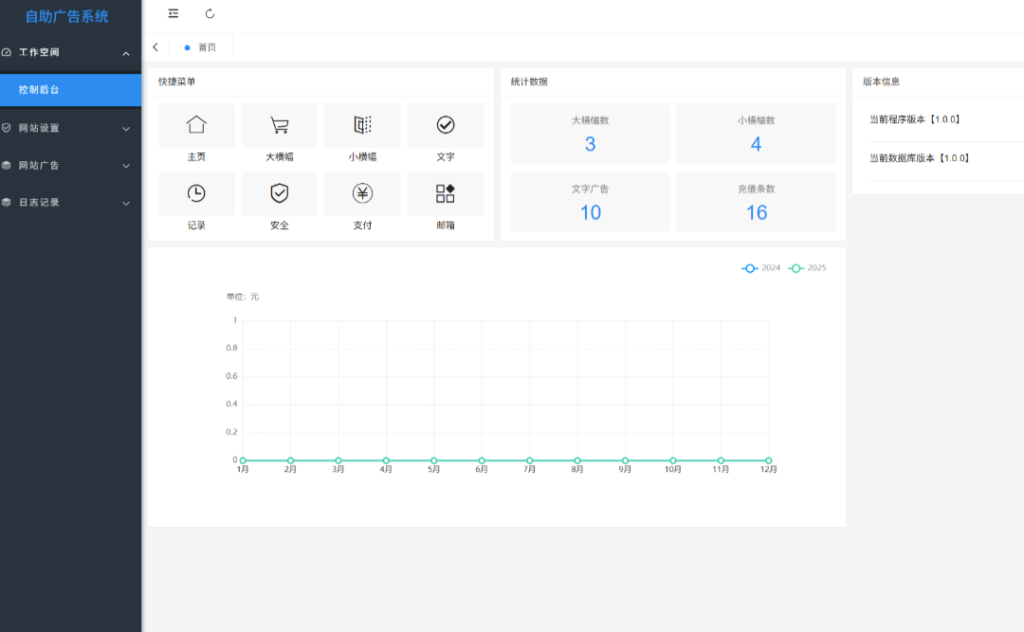Click the 充值条数 statistic card
Image resolution: width=1024 pixels, height=632 pixels.
click(756, 201)
